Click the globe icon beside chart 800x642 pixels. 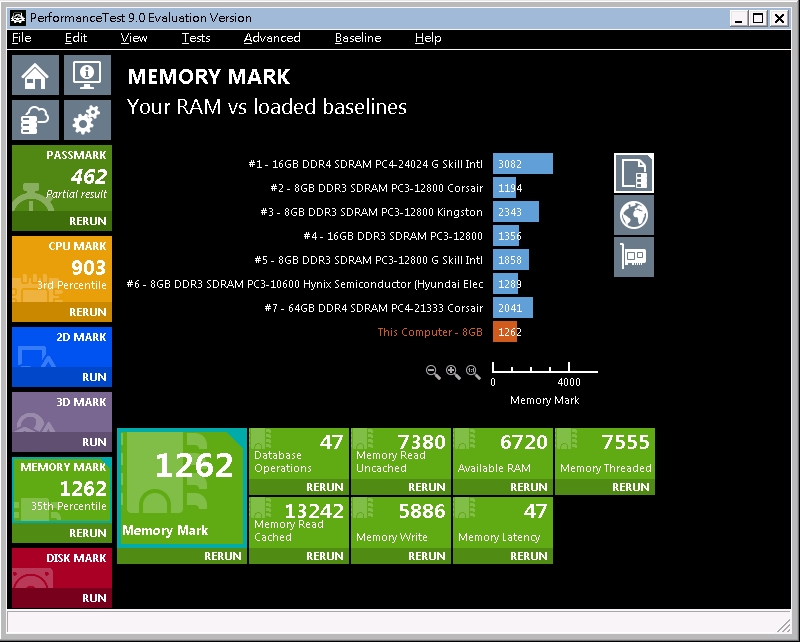coord(634,215)
